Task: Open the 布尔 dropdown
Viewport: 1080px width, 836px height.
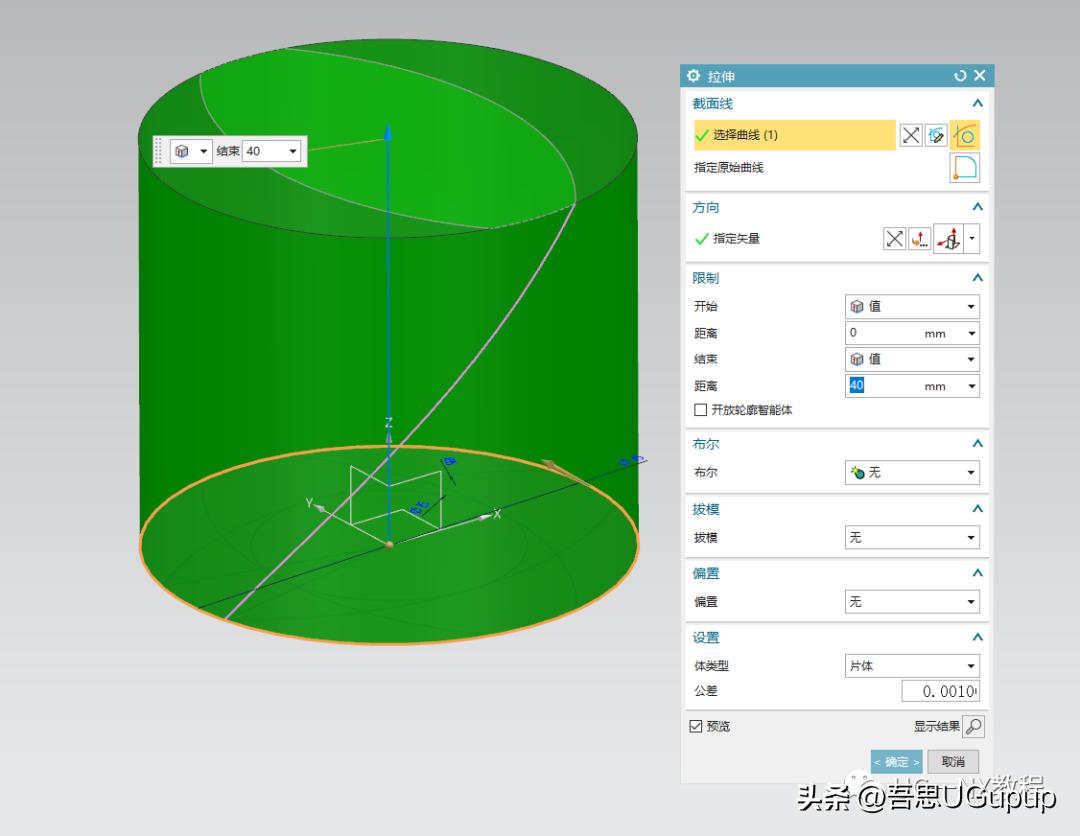Action: point(912,472)
